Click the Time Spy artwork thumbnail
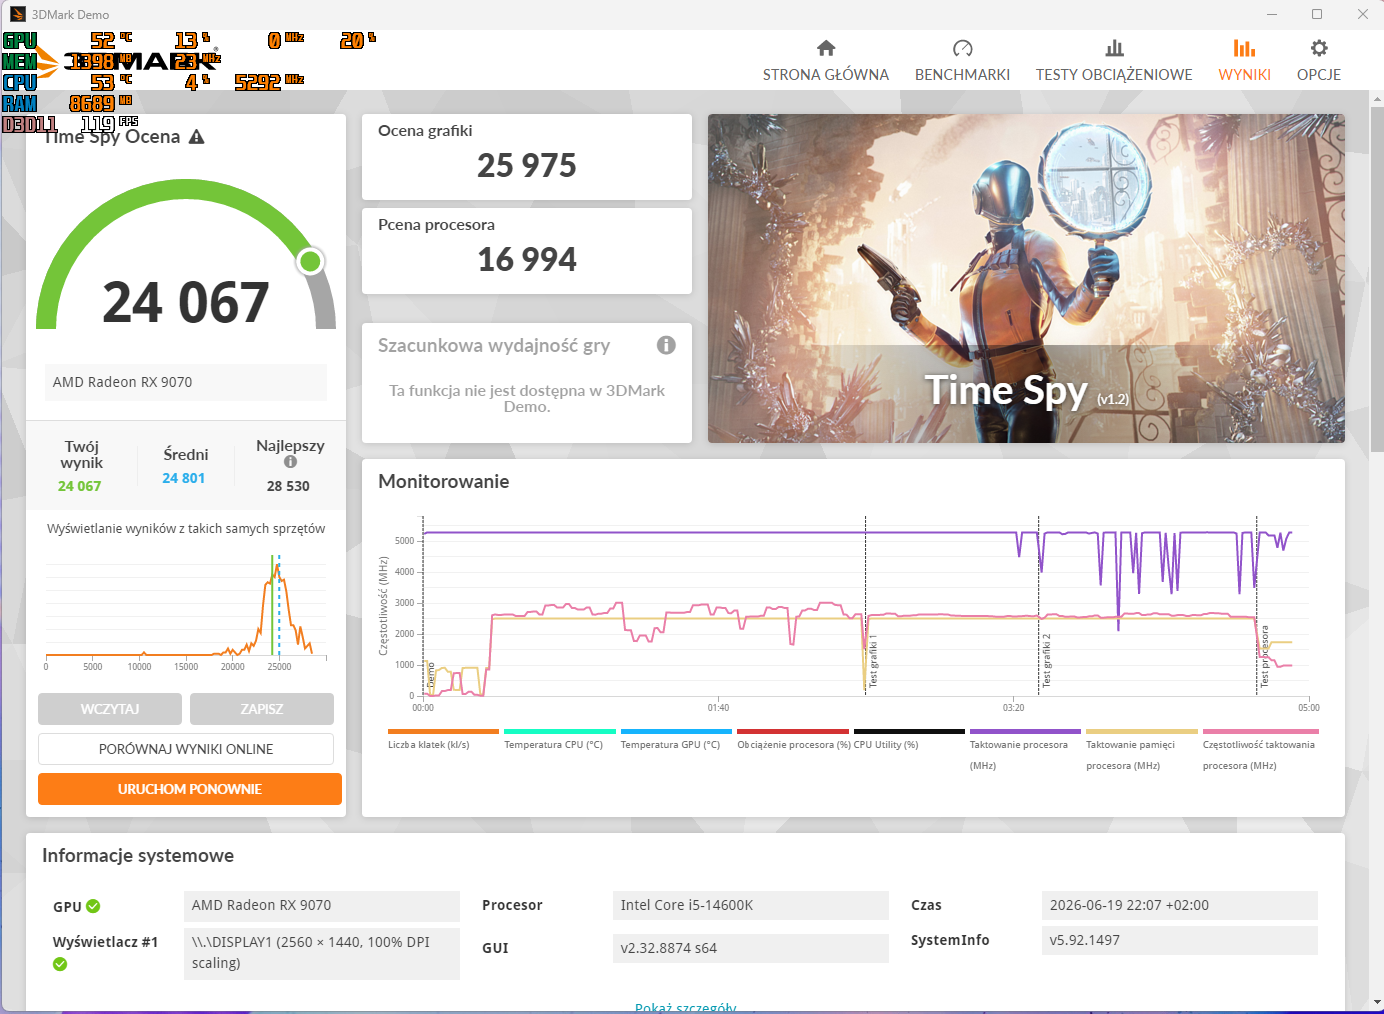The width and height of the screenshot is (1384, 1014). pyautogui.click(x=1026, y=278)
